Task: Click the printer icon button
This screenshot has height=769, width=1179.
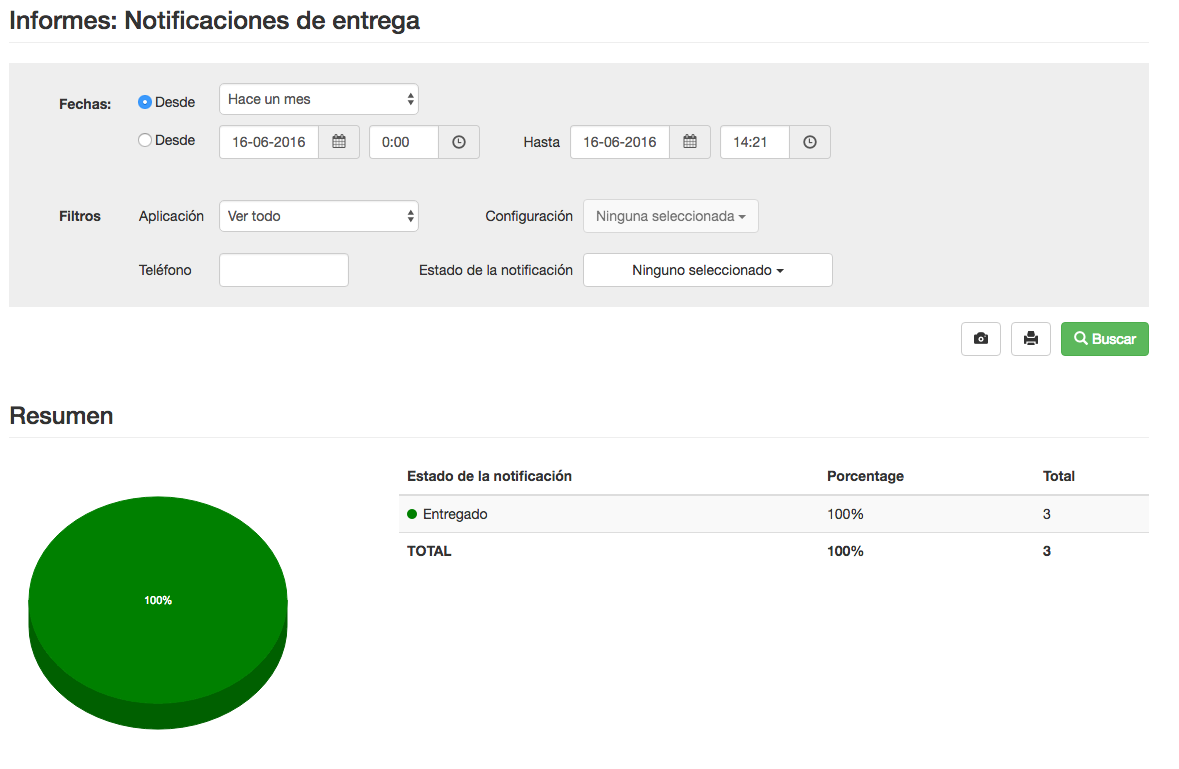Action: (1031, 339)
